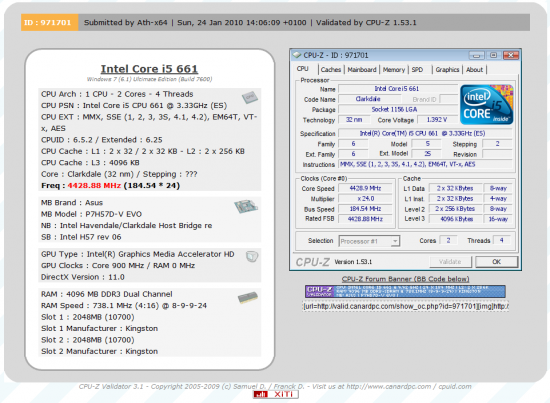Image resolution: width=550 pixels, height=403 pixels.
Task: Close the CPU-Z window
Action: point(511,55)
